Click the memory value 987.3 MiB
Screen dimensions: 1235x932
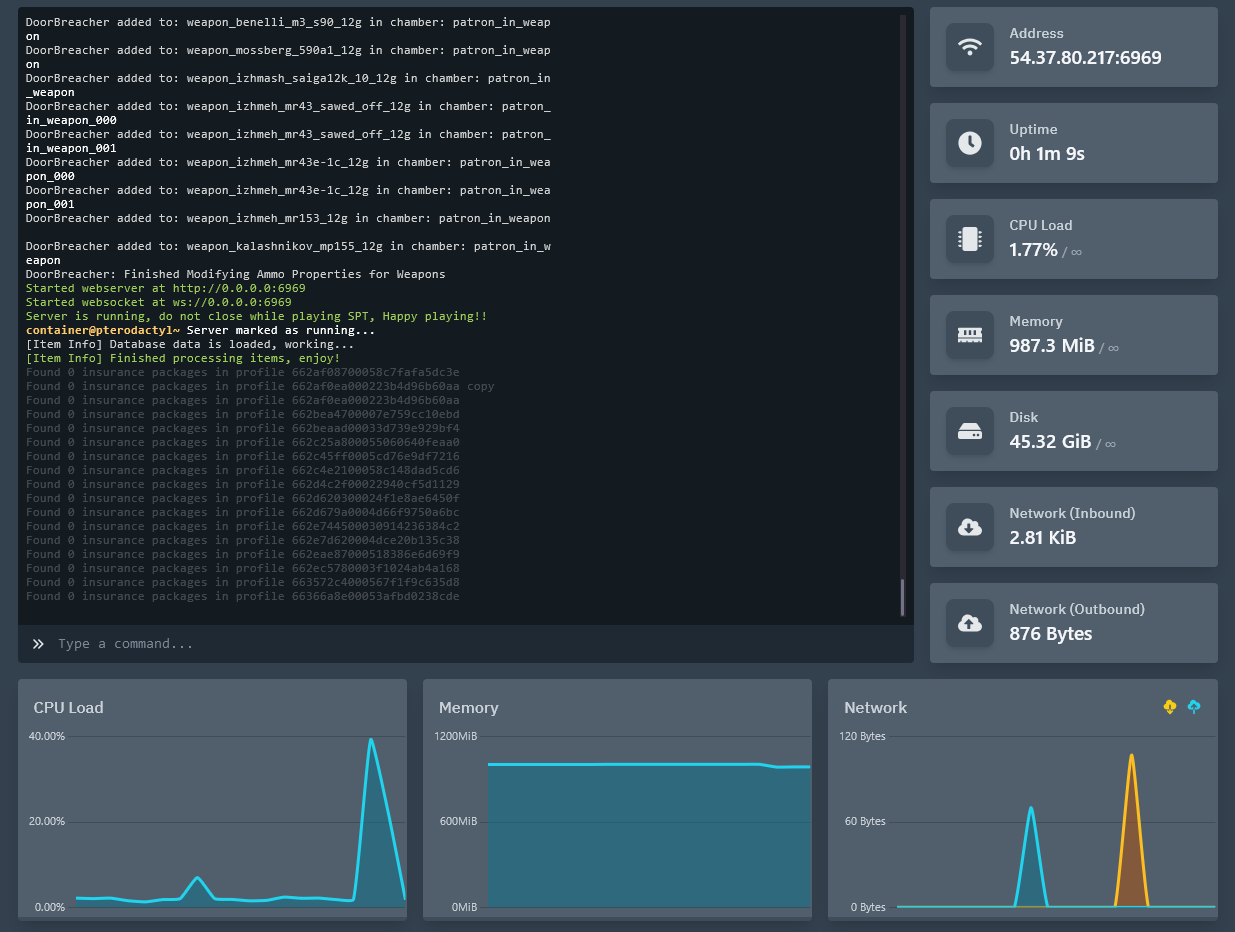pyautogui.click(x=1052, y=346)
